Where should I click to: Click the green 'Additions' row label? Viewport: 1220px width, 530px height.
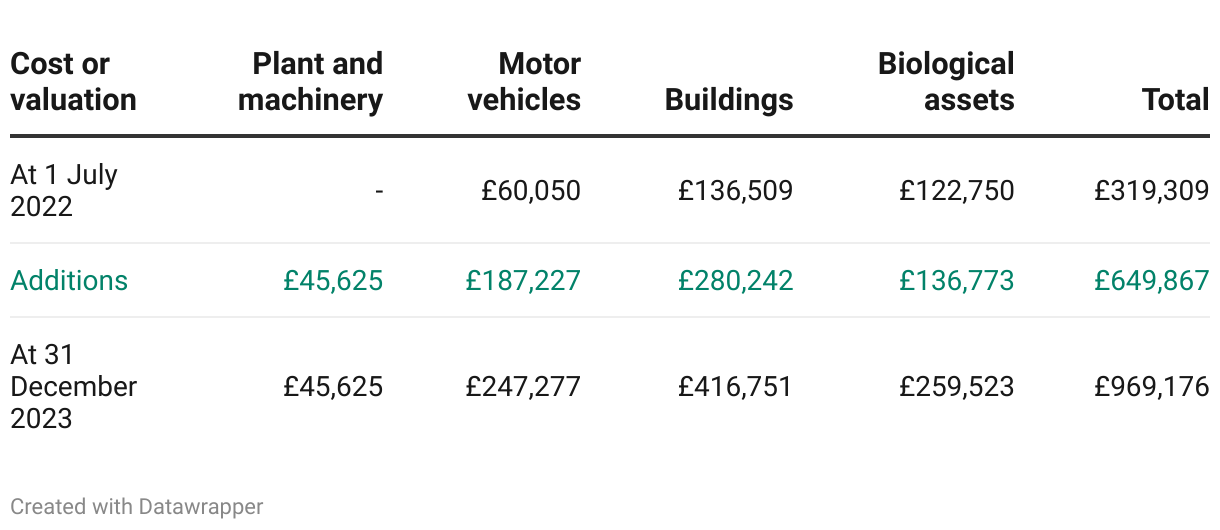point(69,280)
